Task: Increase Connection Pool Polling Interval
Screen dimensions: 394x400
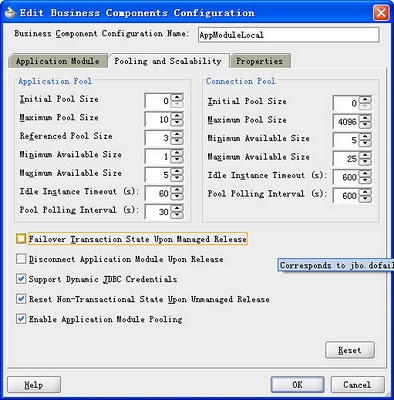Action: pos(366,192)
